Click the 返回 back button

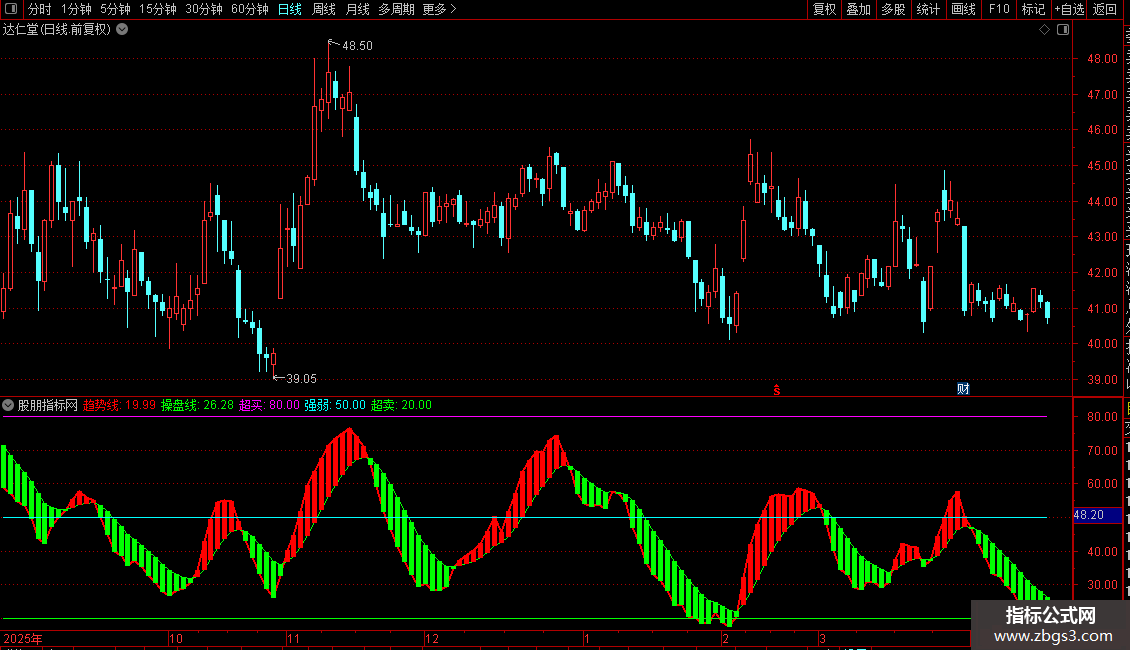click(x=1104, y=9)
